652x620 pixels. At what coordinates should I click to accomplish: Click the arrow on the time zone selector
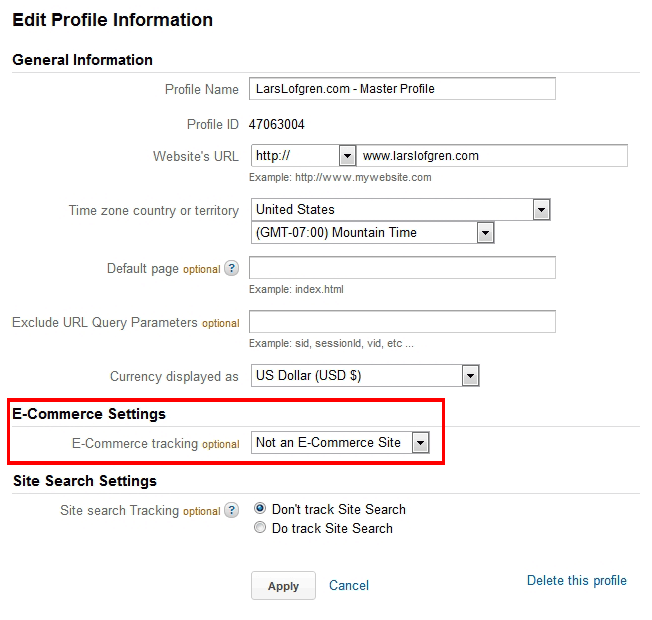coord(485,233)
